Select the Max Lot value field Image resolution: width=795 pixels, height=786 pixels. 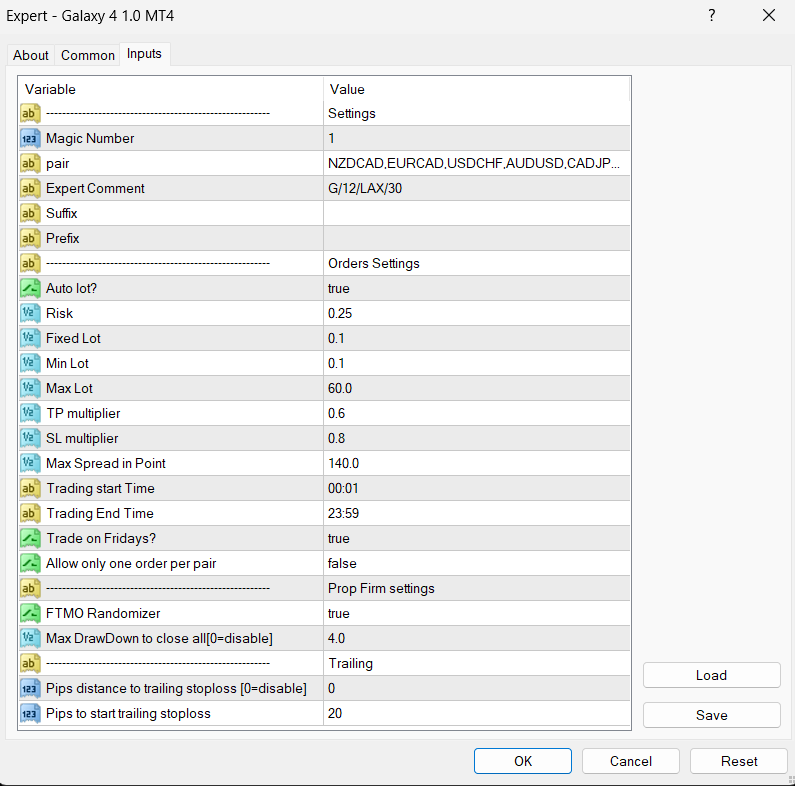476,388
